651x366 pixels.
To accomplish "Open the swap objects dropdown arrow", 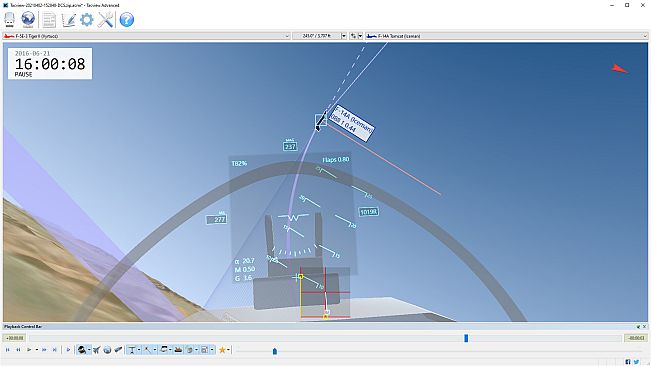I will [360, 36].
